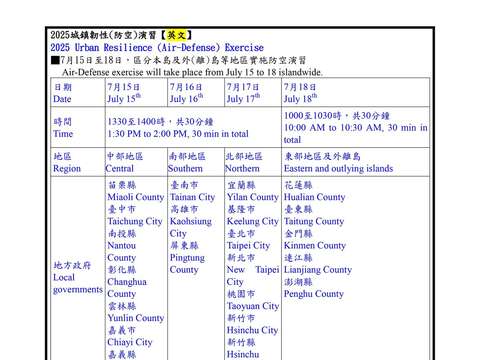The image size is (480, 360).
Task: Click the Northern region cell
Action: (253, 162)
